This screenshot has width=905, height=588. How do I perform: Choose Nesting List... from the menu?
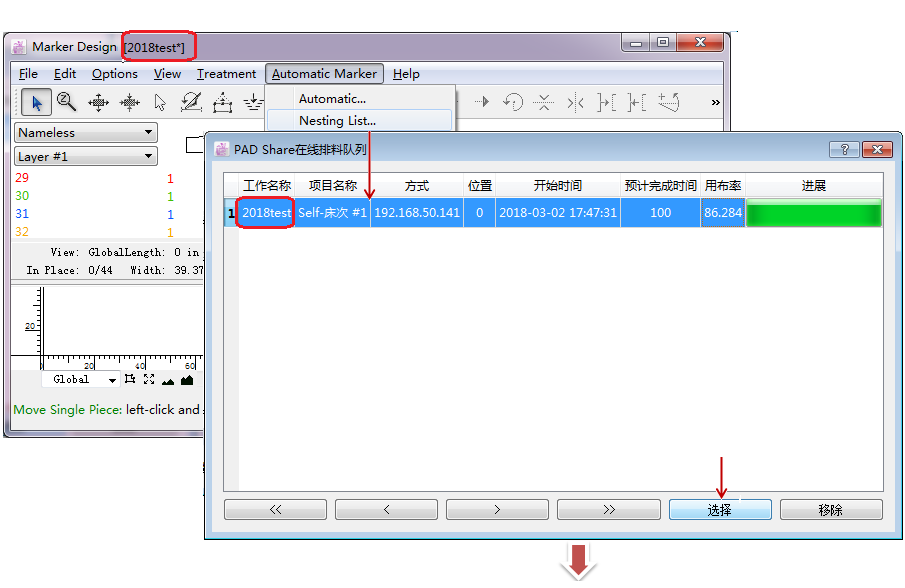click(337, 121)
